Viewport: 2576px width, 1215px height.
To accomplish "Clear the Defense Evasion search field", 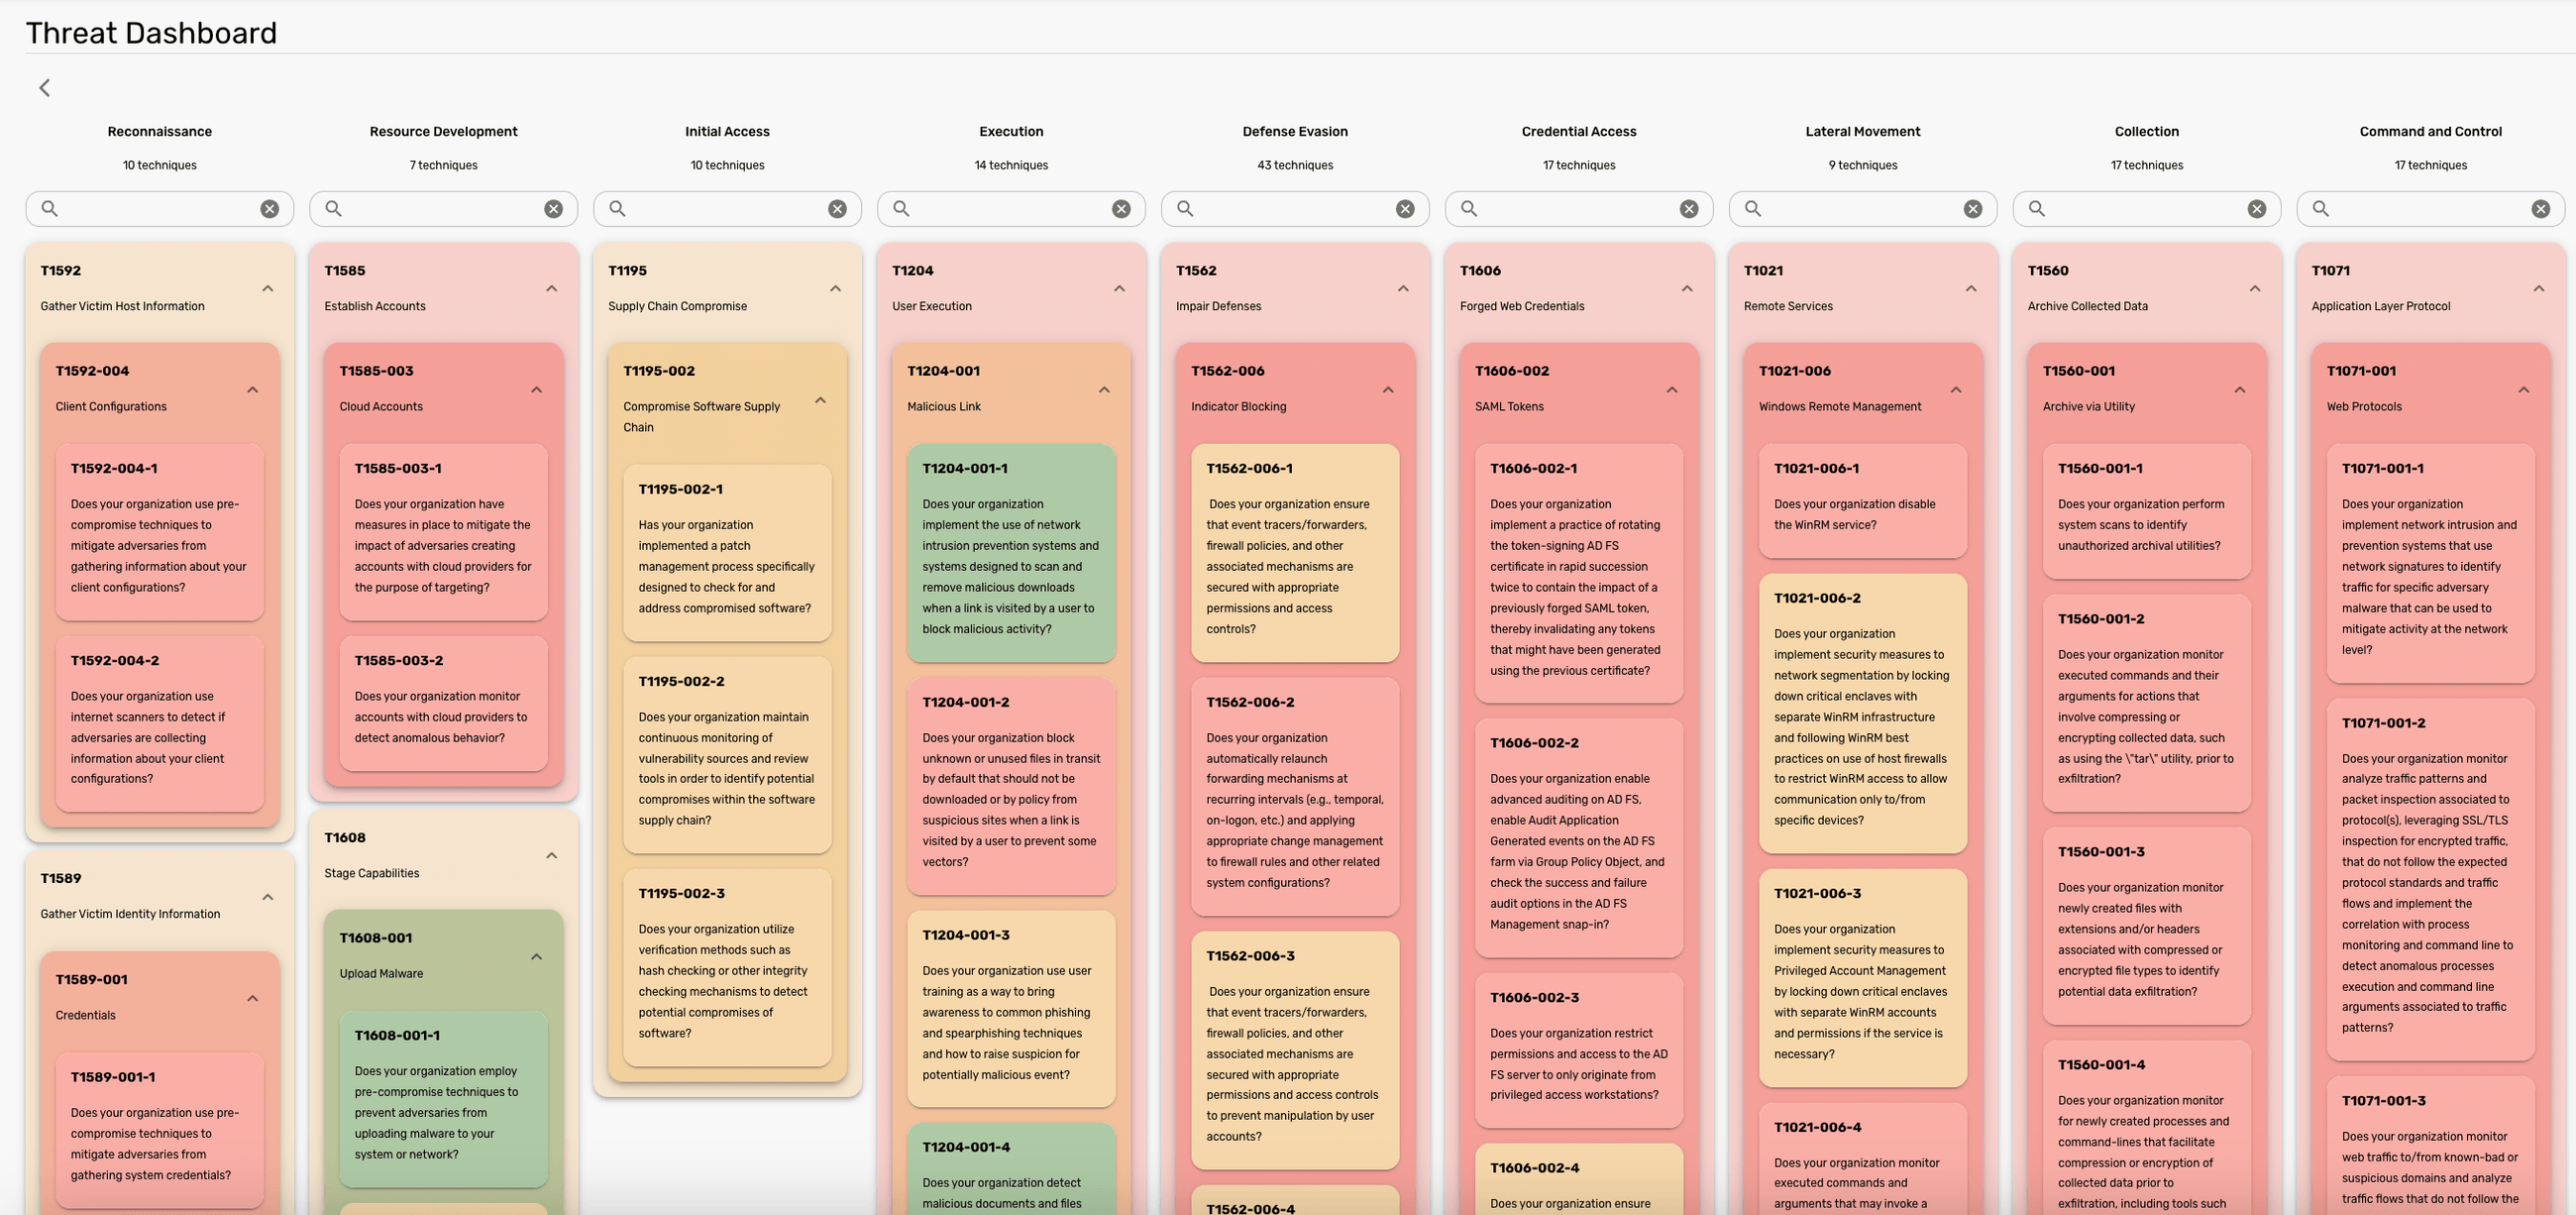I will tap(1405, 208).
